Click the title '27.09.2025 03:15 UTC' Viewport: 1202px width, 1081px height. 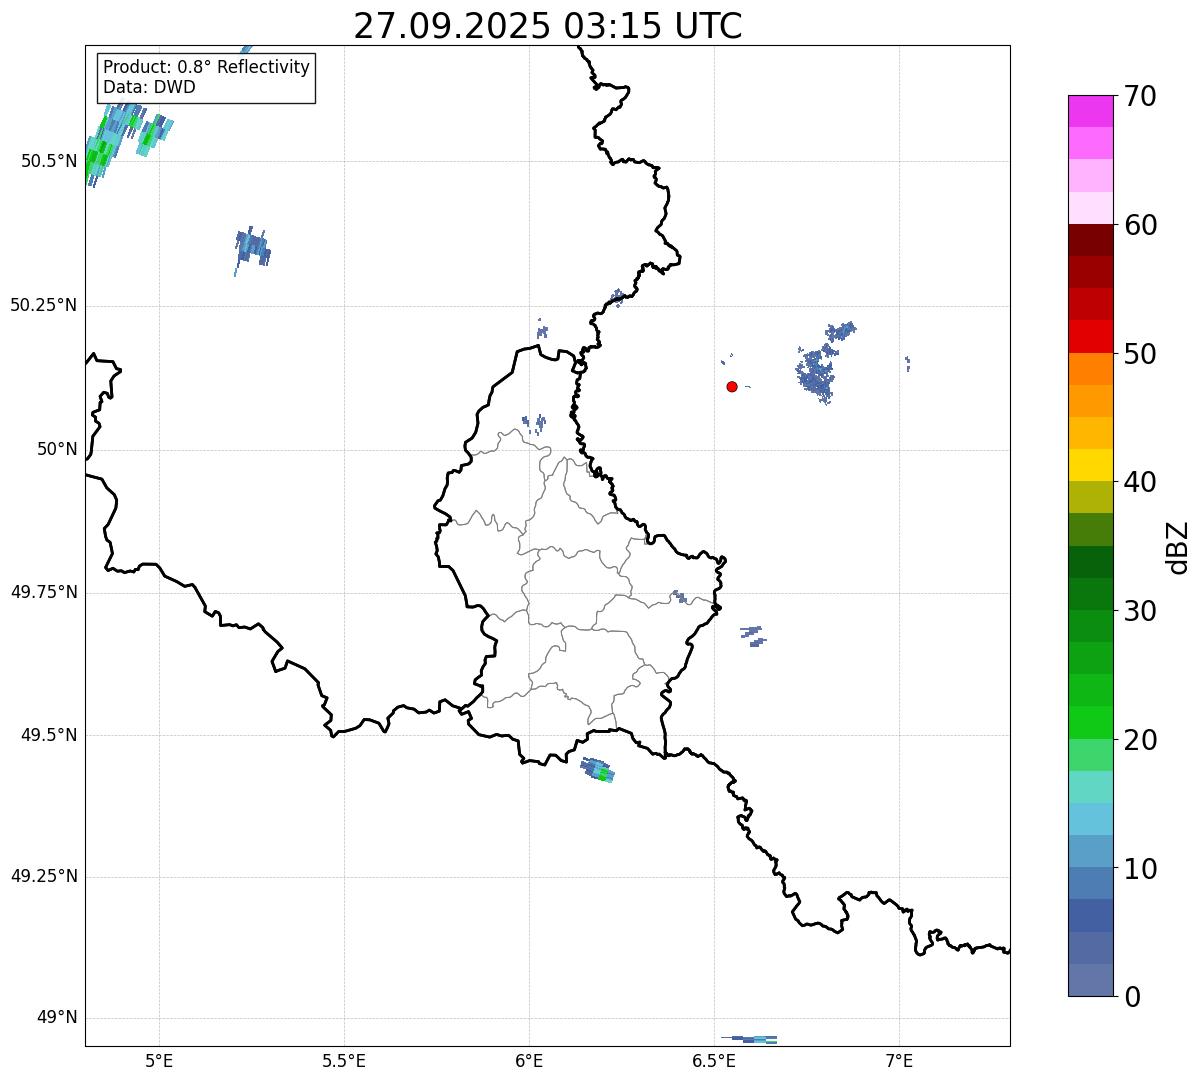[x=548, y=26]
